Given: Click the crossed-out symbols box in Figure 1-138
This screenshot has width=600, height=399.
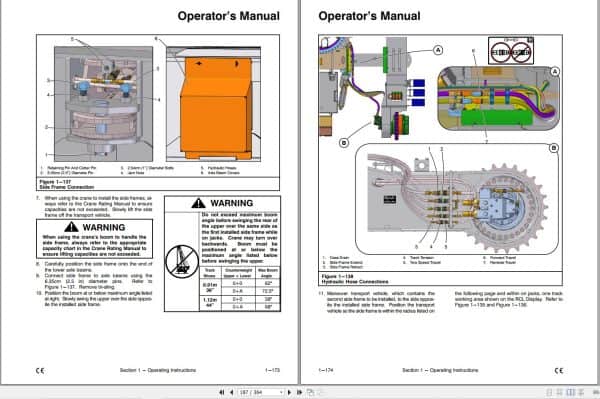Looking at the screenshot, I should click(511, 50).
